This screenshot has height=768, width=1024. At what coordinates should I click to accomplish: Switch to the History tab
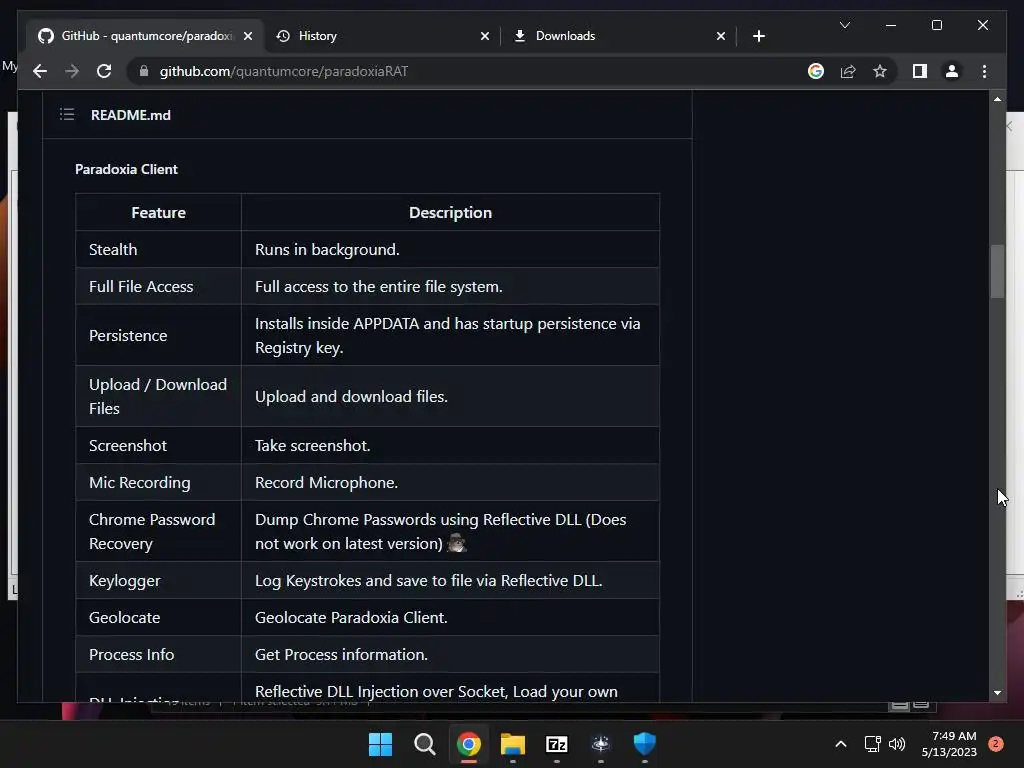pos(382,36)
